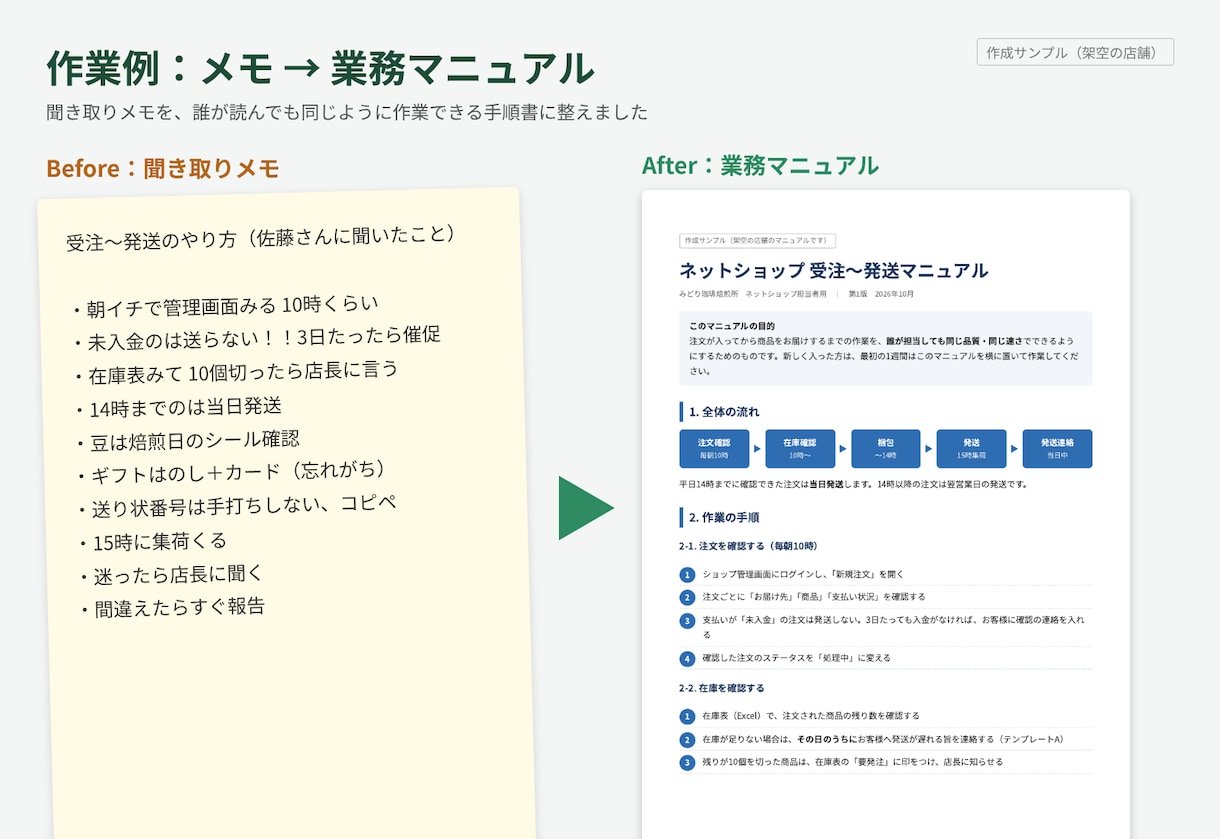Click the number circle beside 支払いが「未入金」の注文

pyautogui.click(x=687, y=621)
